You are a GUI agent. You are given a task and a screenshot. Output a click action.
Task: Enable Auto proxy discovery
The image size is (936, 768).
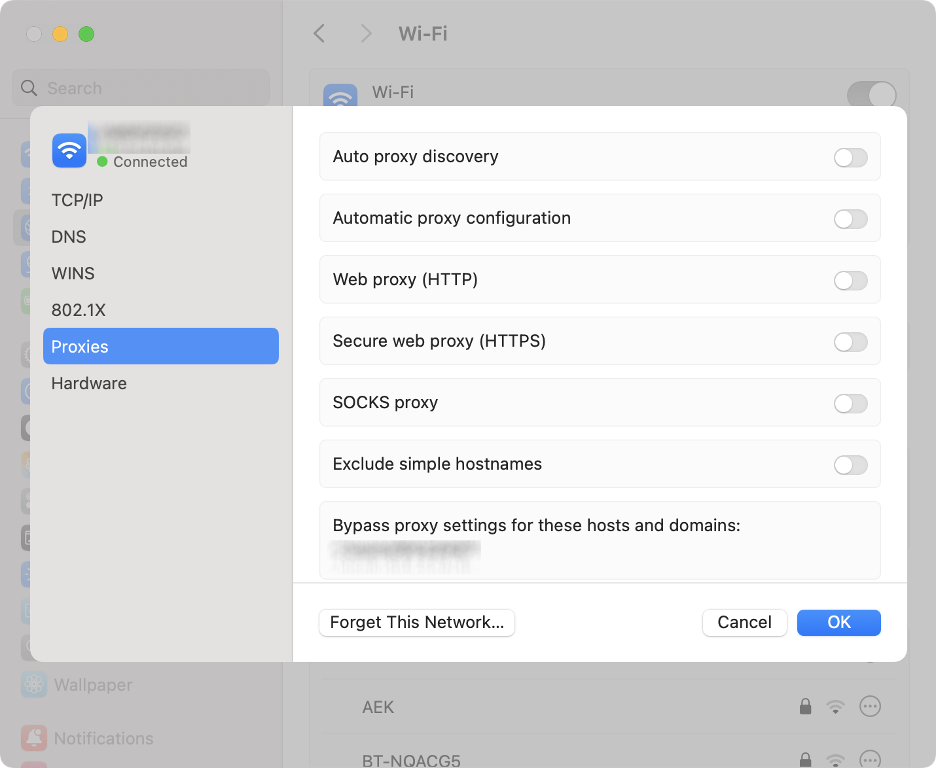click(851, 157)
